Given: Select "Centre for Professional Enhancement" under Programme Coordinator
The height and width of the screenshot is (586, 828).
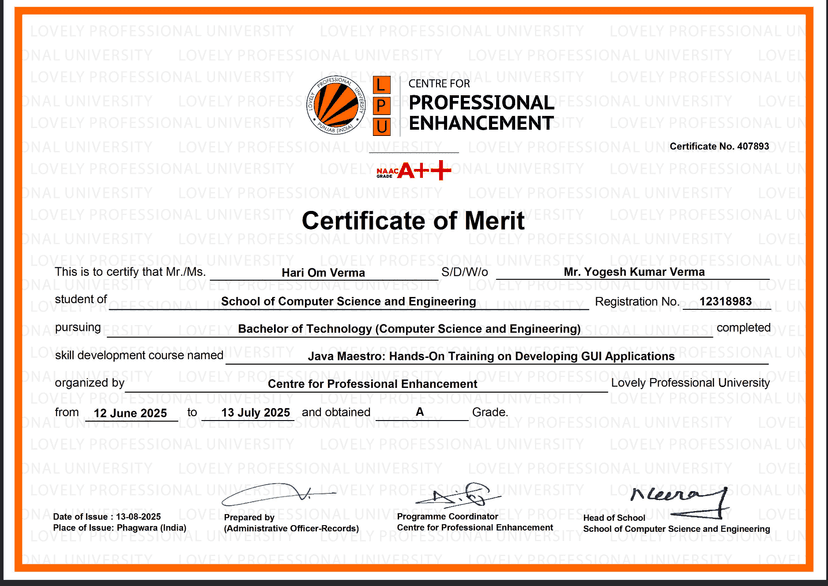Looking at the screenshot, I should pyautogui.click(x=475, y=527).
